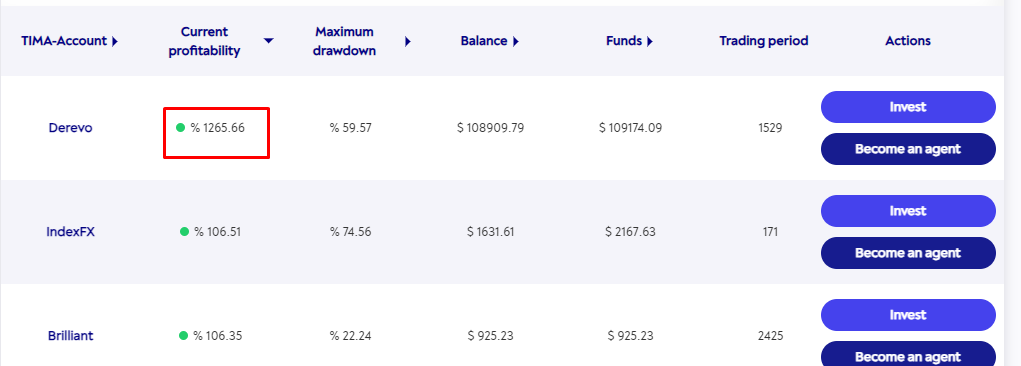Sort by Balance column arrow
This screenshot has height=366, width=1021.
[516, 42]
